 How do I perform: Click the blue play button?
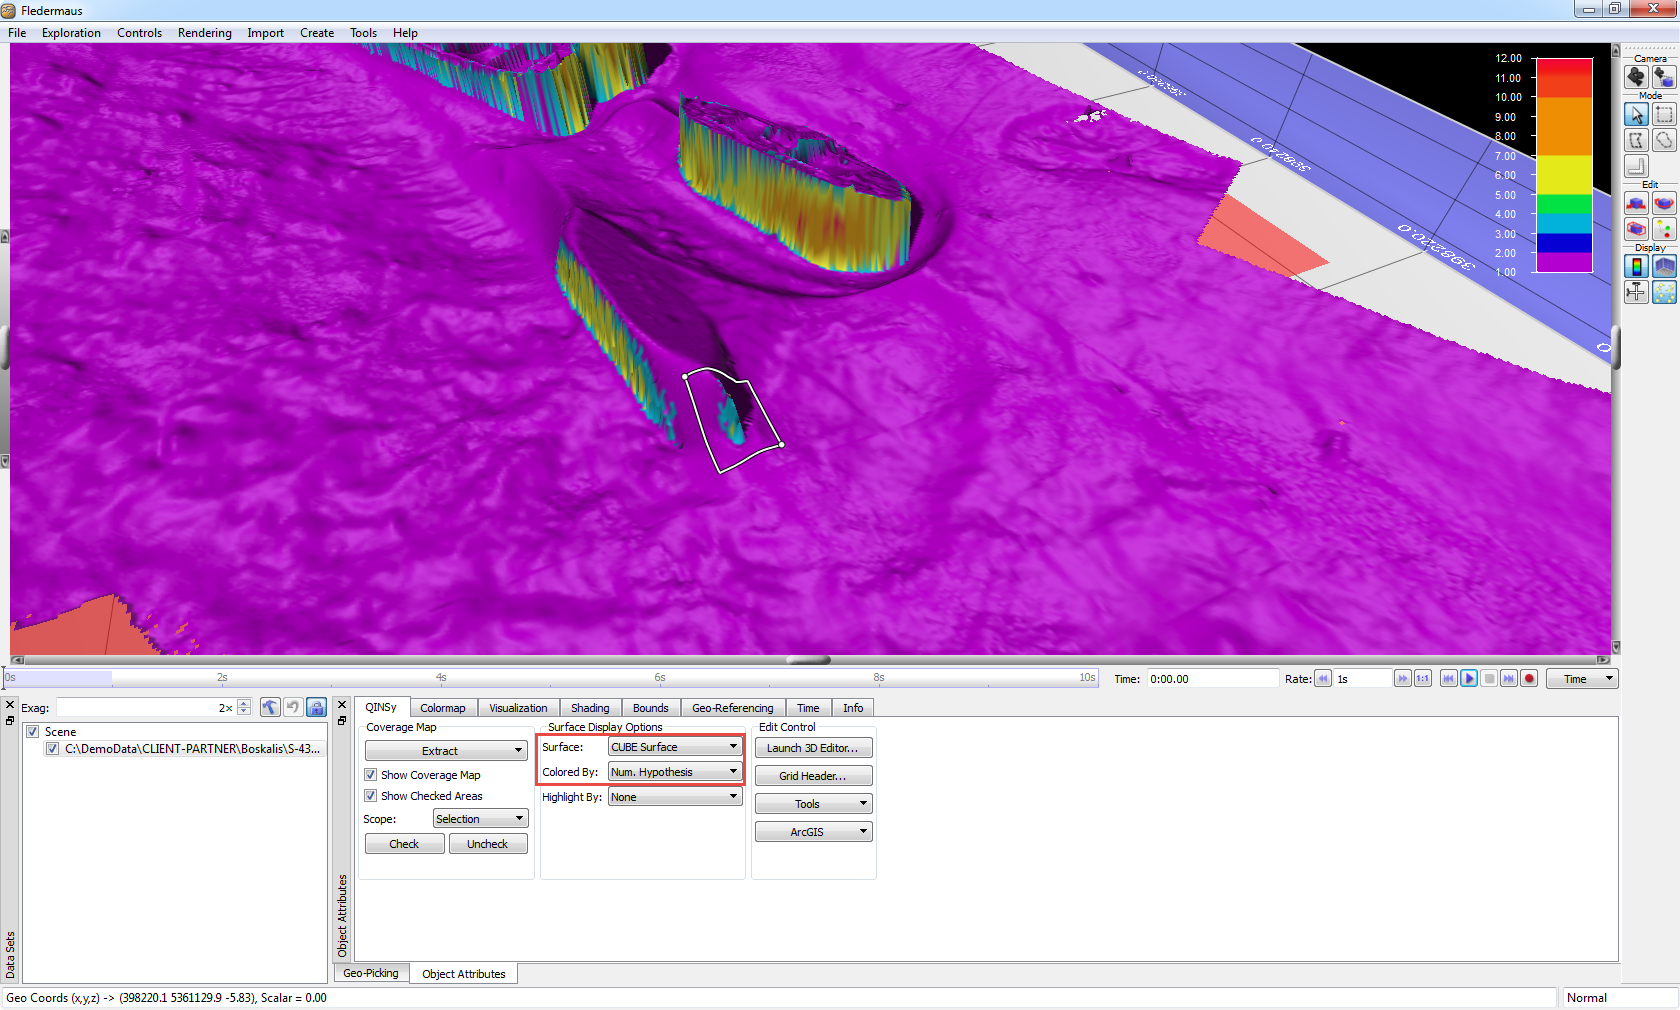(x=1469, y=679)
